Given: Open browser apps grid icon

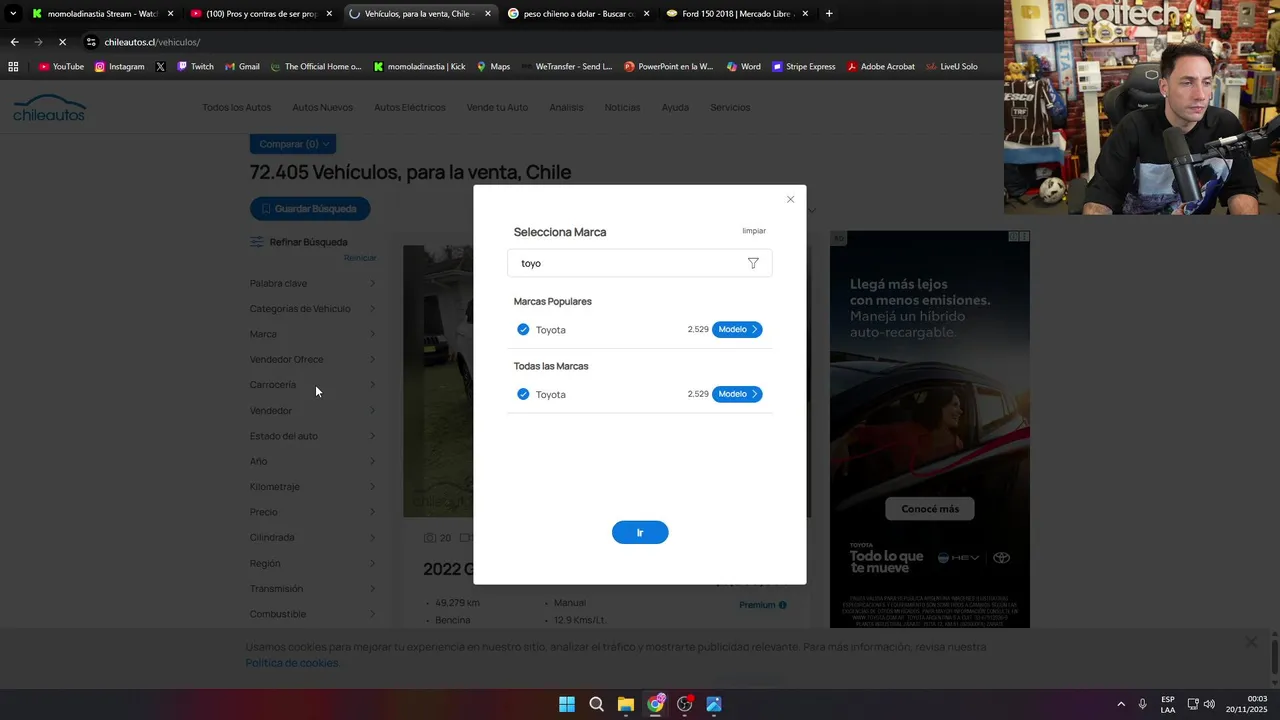Looking at the screenshot, I should pos(13,67).
